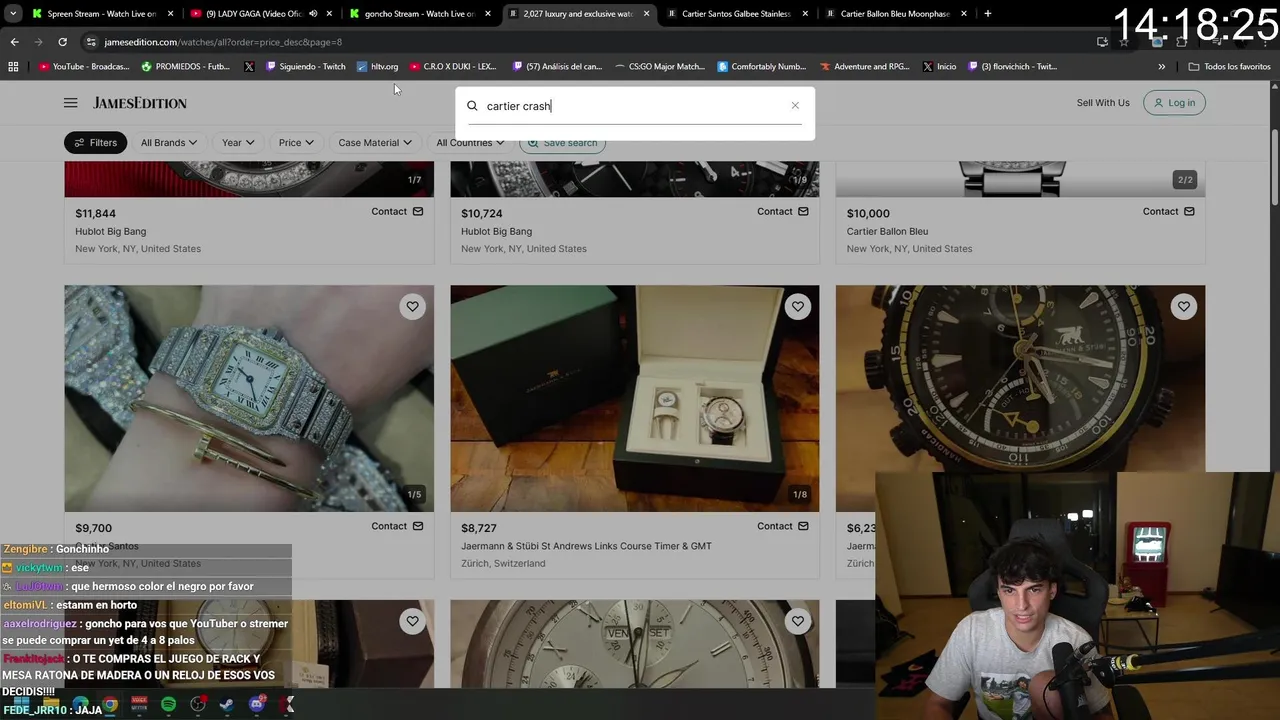This screenshot has width=1280, height=720.
Task: Show more bookmarks with the chevron
Action: (1161, 67)
